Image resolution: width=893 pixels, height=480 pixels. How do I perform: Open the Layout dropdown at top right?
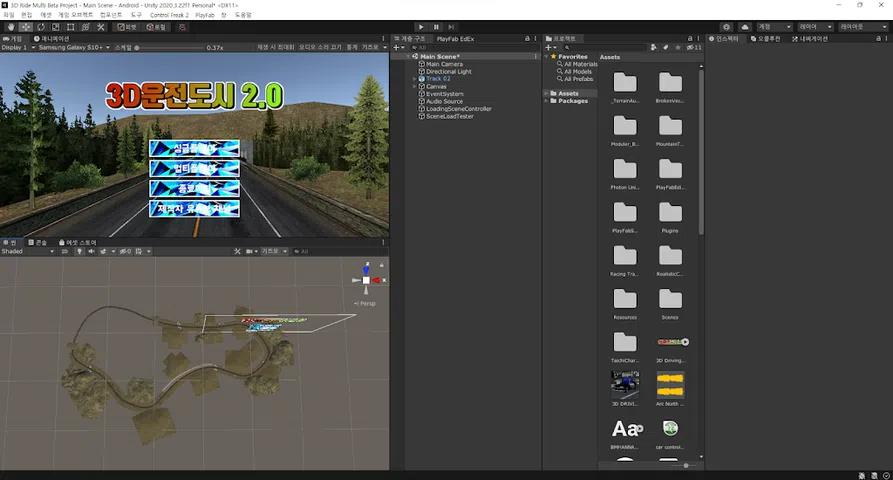point(864,27)
